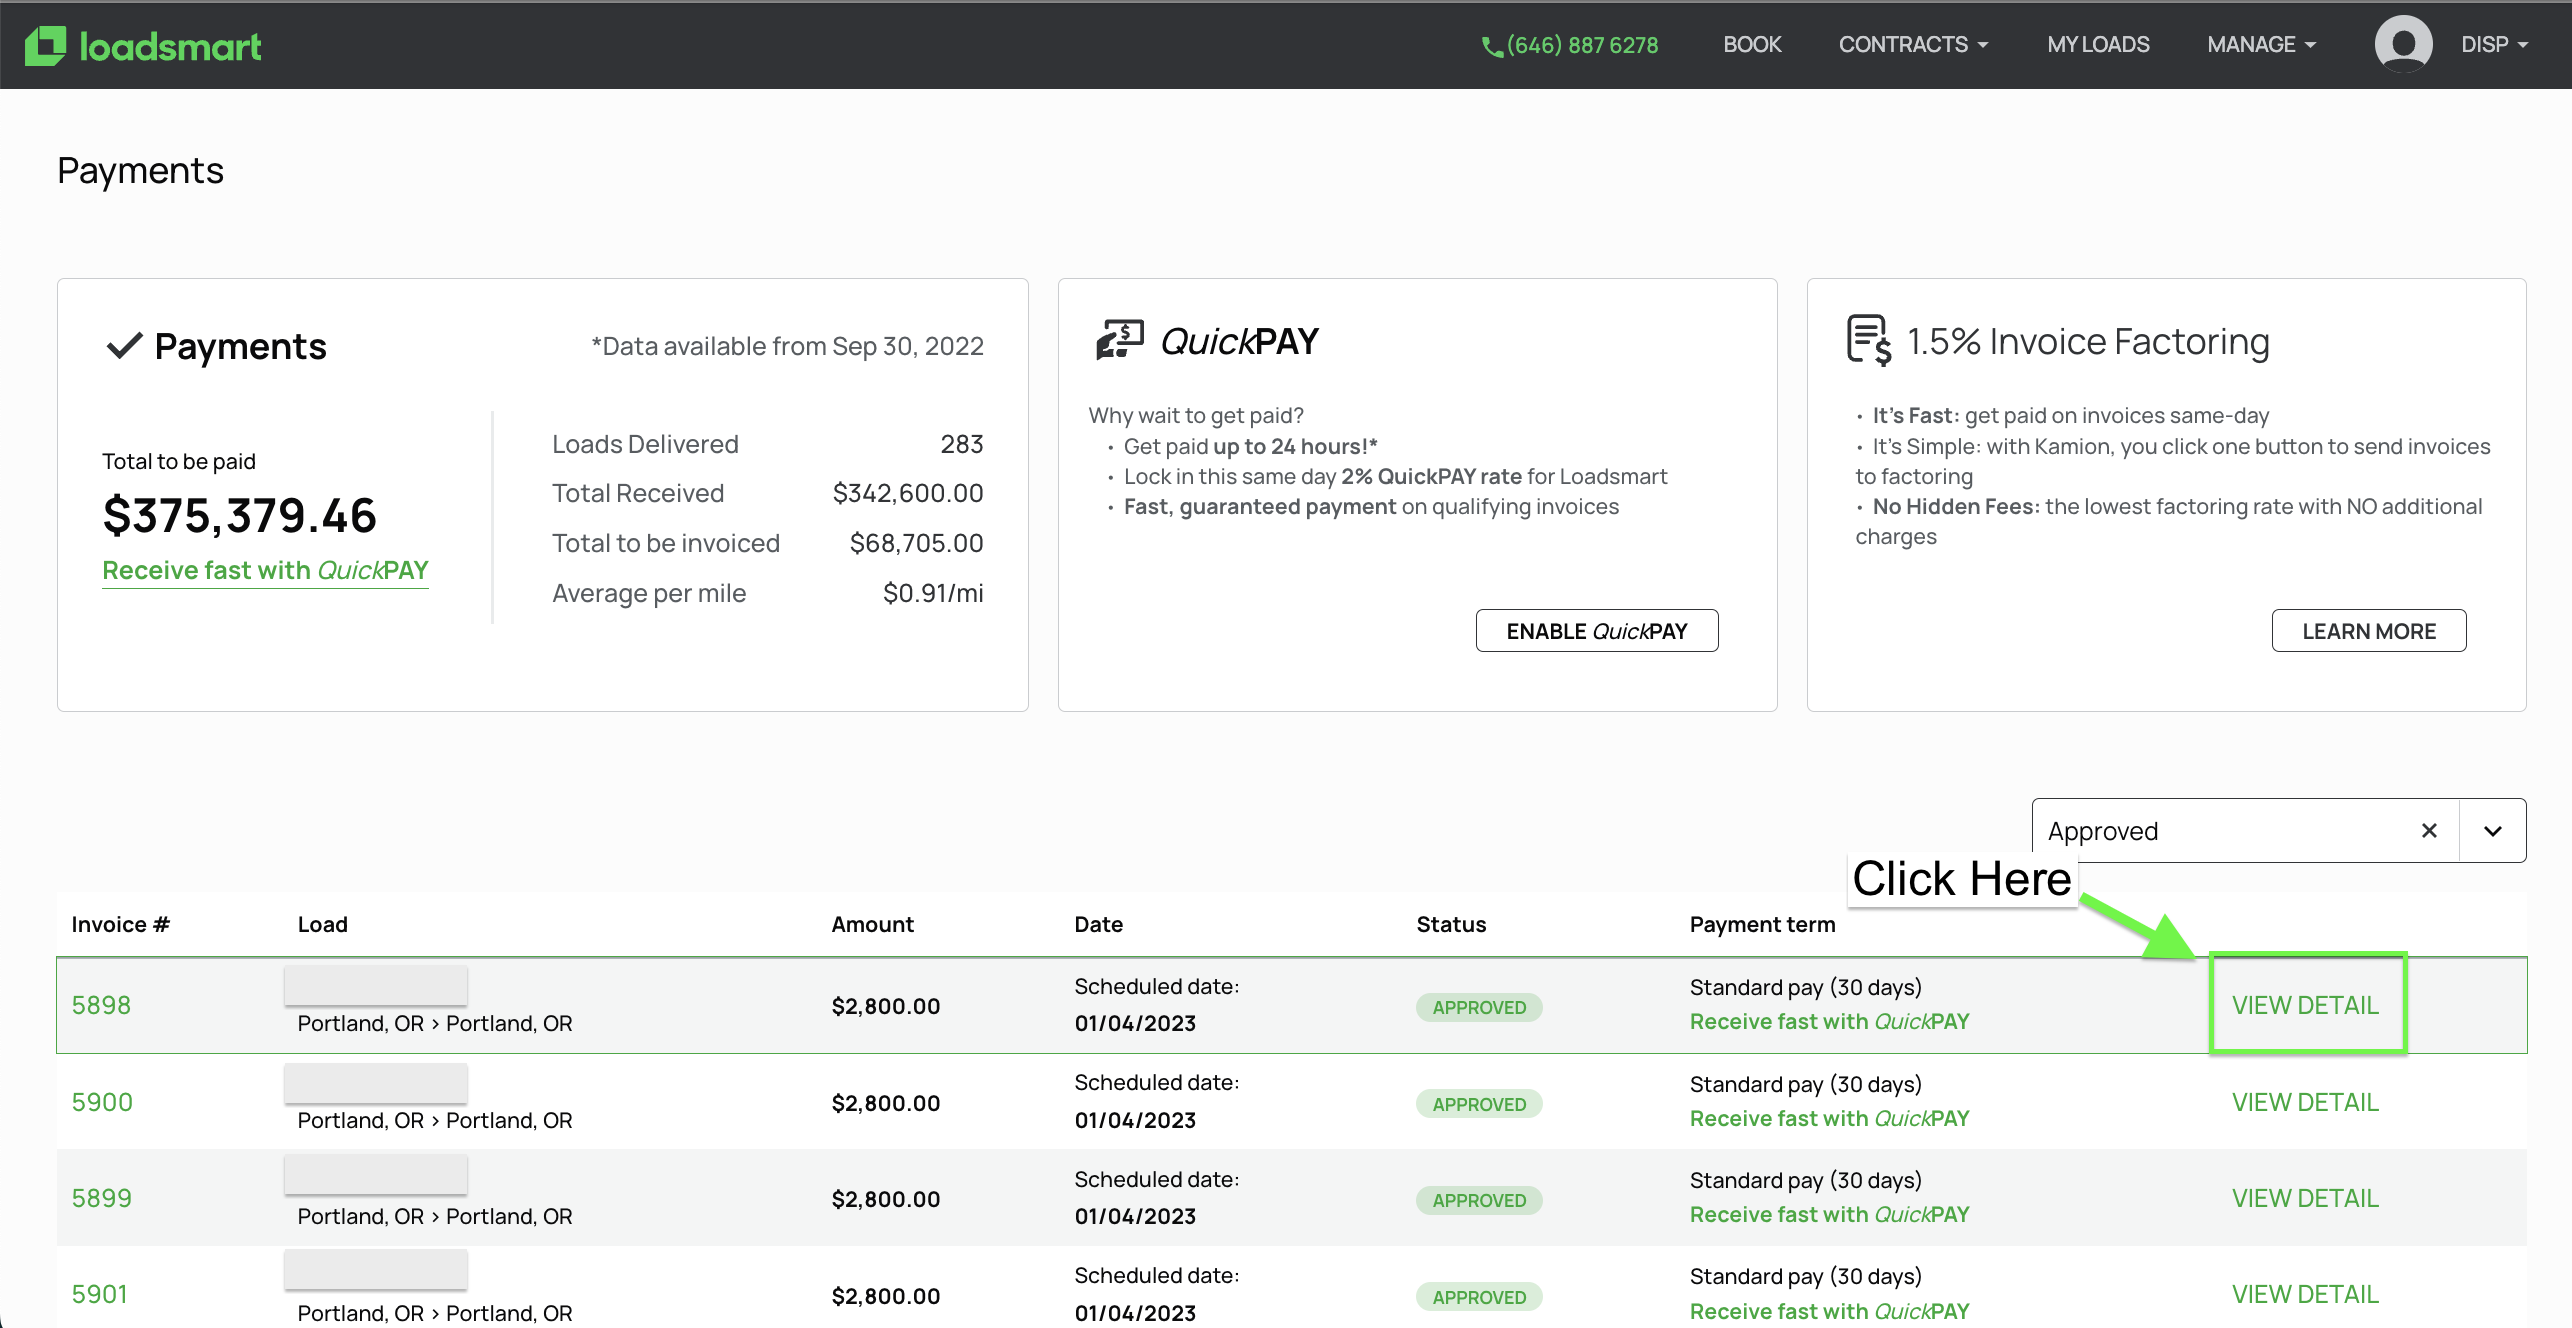Click QuickPAY link in invoice 5899 row

[x=1830, y=1214]
